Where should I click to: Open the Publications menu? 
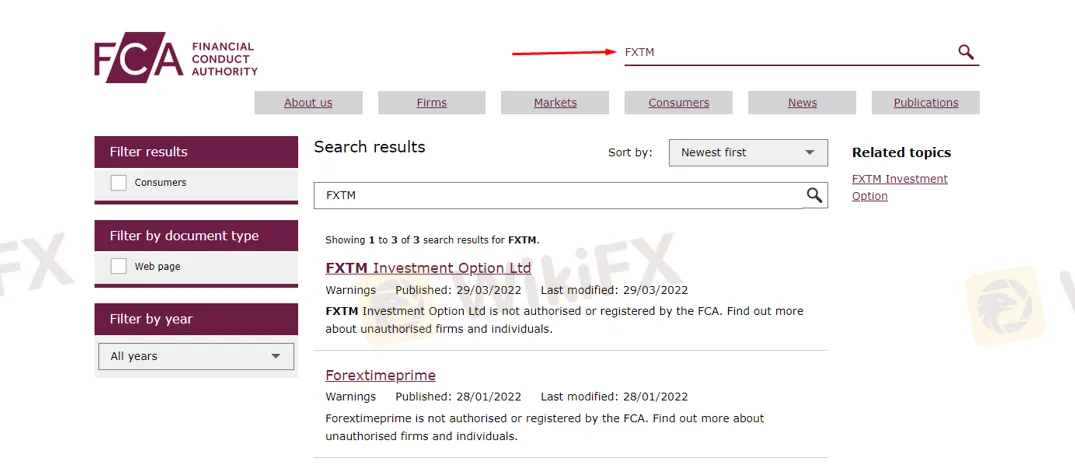click(x=926, y=103)
